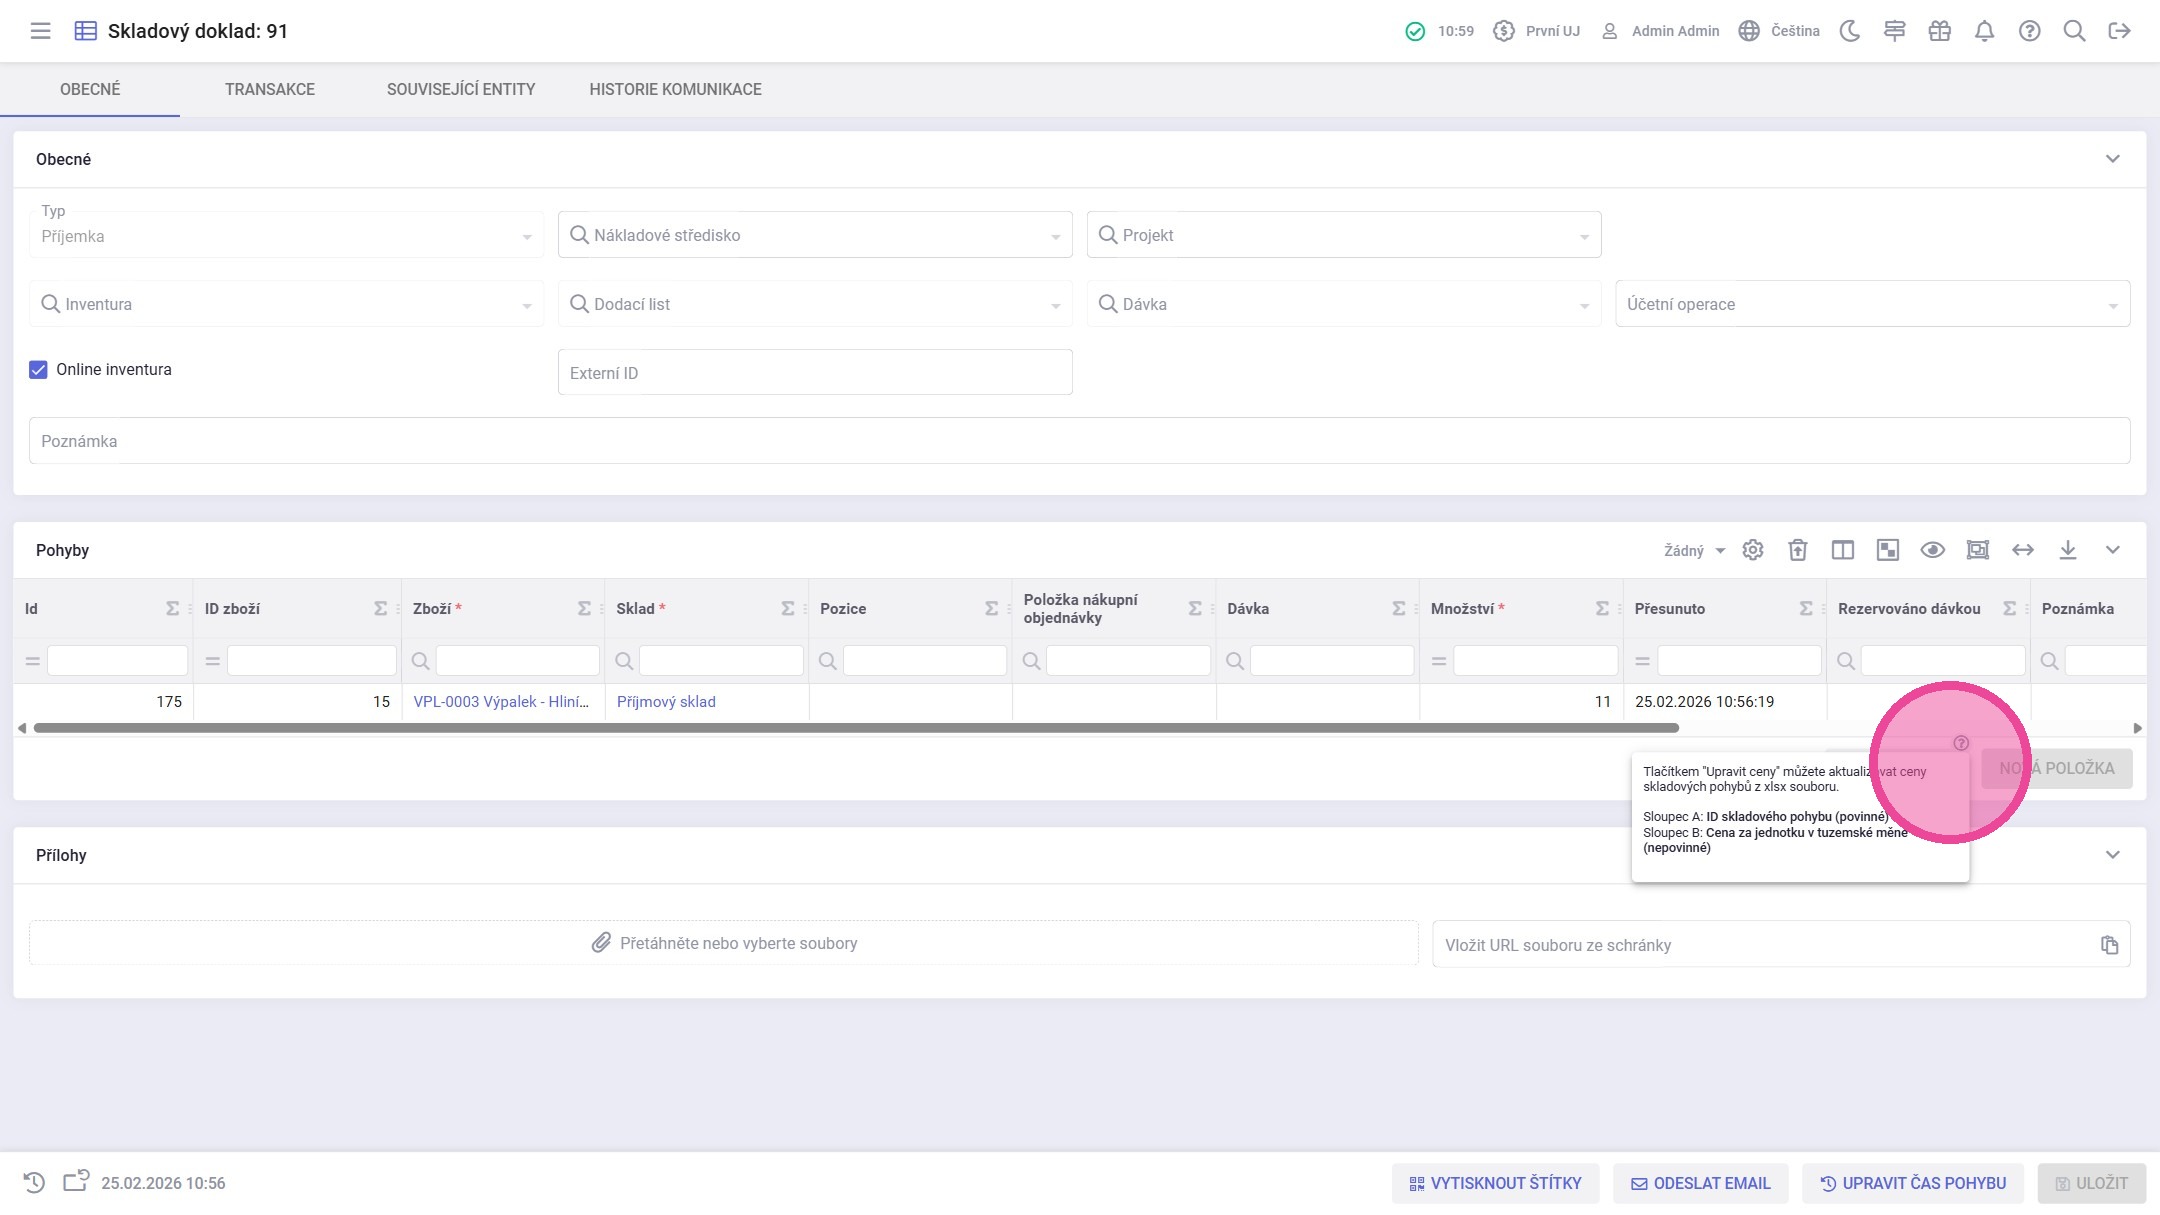The height and width of the screenshot is (1215, 2160).
Task: Click the trash icon in Pohyby toolbar
Action: [1797, 550]
